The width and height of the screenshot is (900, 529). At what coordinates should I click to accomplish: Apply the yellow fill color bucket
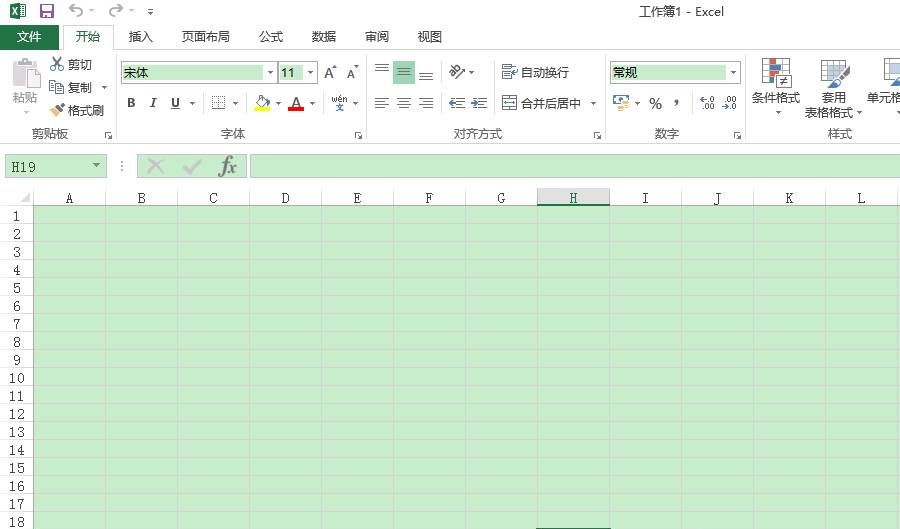click(x=262, y=103)
